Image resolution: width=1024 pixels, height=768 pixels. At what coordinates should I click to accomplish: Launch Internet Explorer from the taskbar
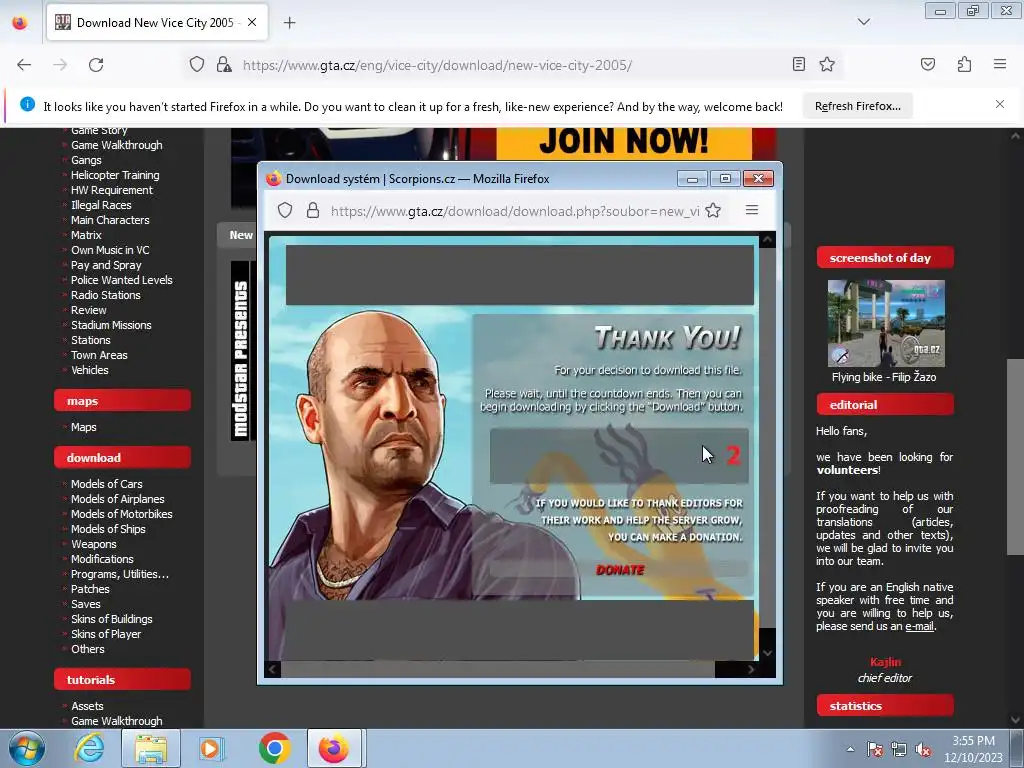(89, 748)
